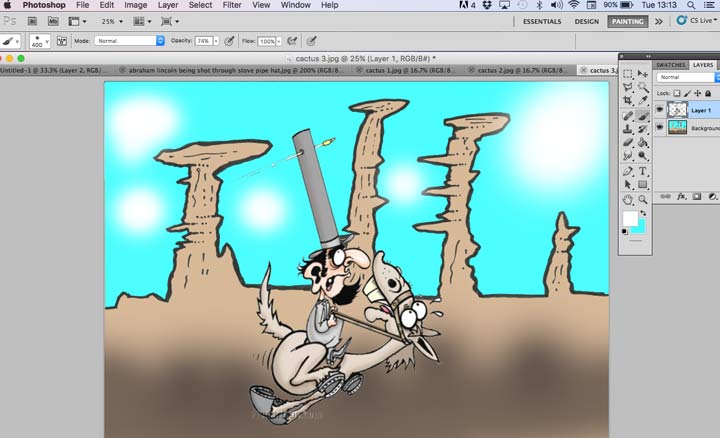Toggle tablet pressure controls size
The image size is (720, 438).
click(x=311, y=41)
